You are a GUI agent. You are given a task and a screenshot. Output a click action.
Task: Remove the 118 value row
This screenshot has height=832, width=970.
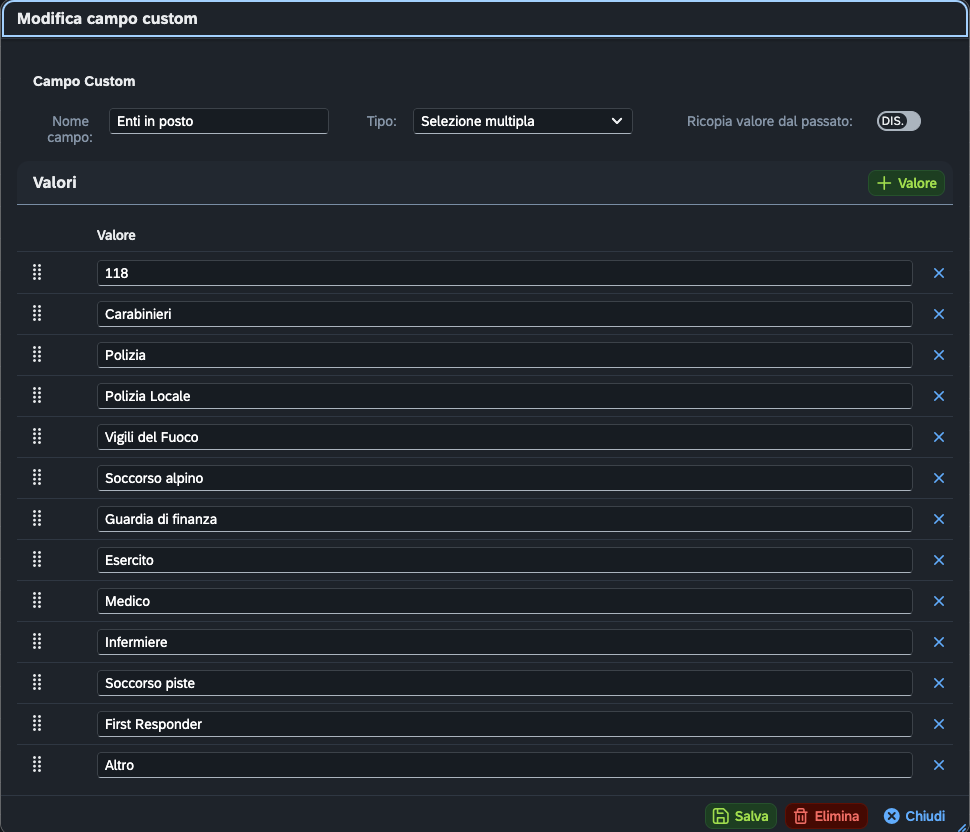(x=938, y=273)
